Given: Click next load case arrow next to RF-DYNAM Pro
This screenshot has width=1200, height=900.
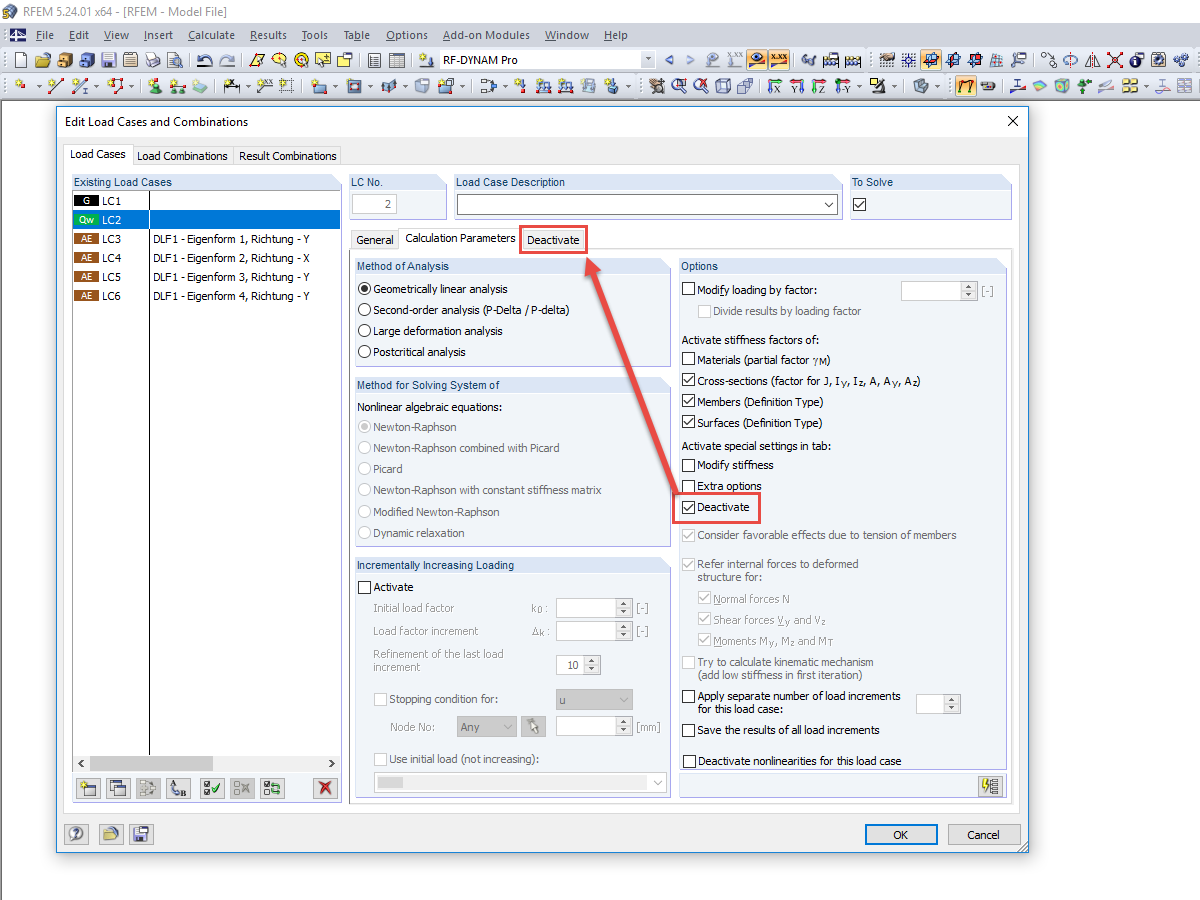Looking at the screenshot, I should (x=690, y=60).
